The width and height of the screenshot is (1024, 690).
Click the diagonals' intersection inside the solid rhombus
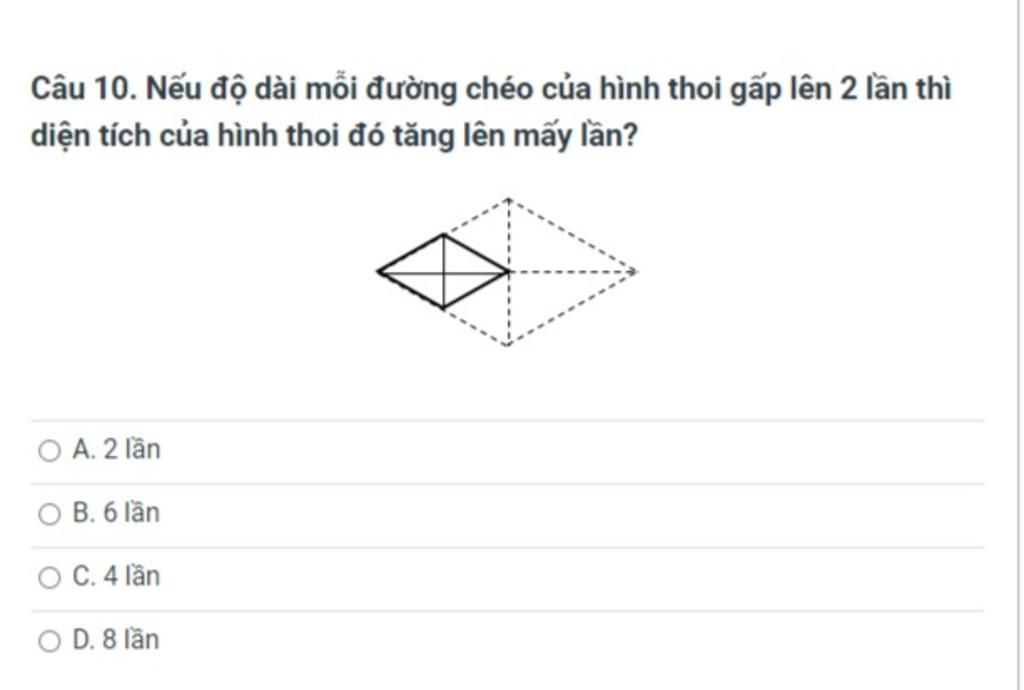click(443, 272)
